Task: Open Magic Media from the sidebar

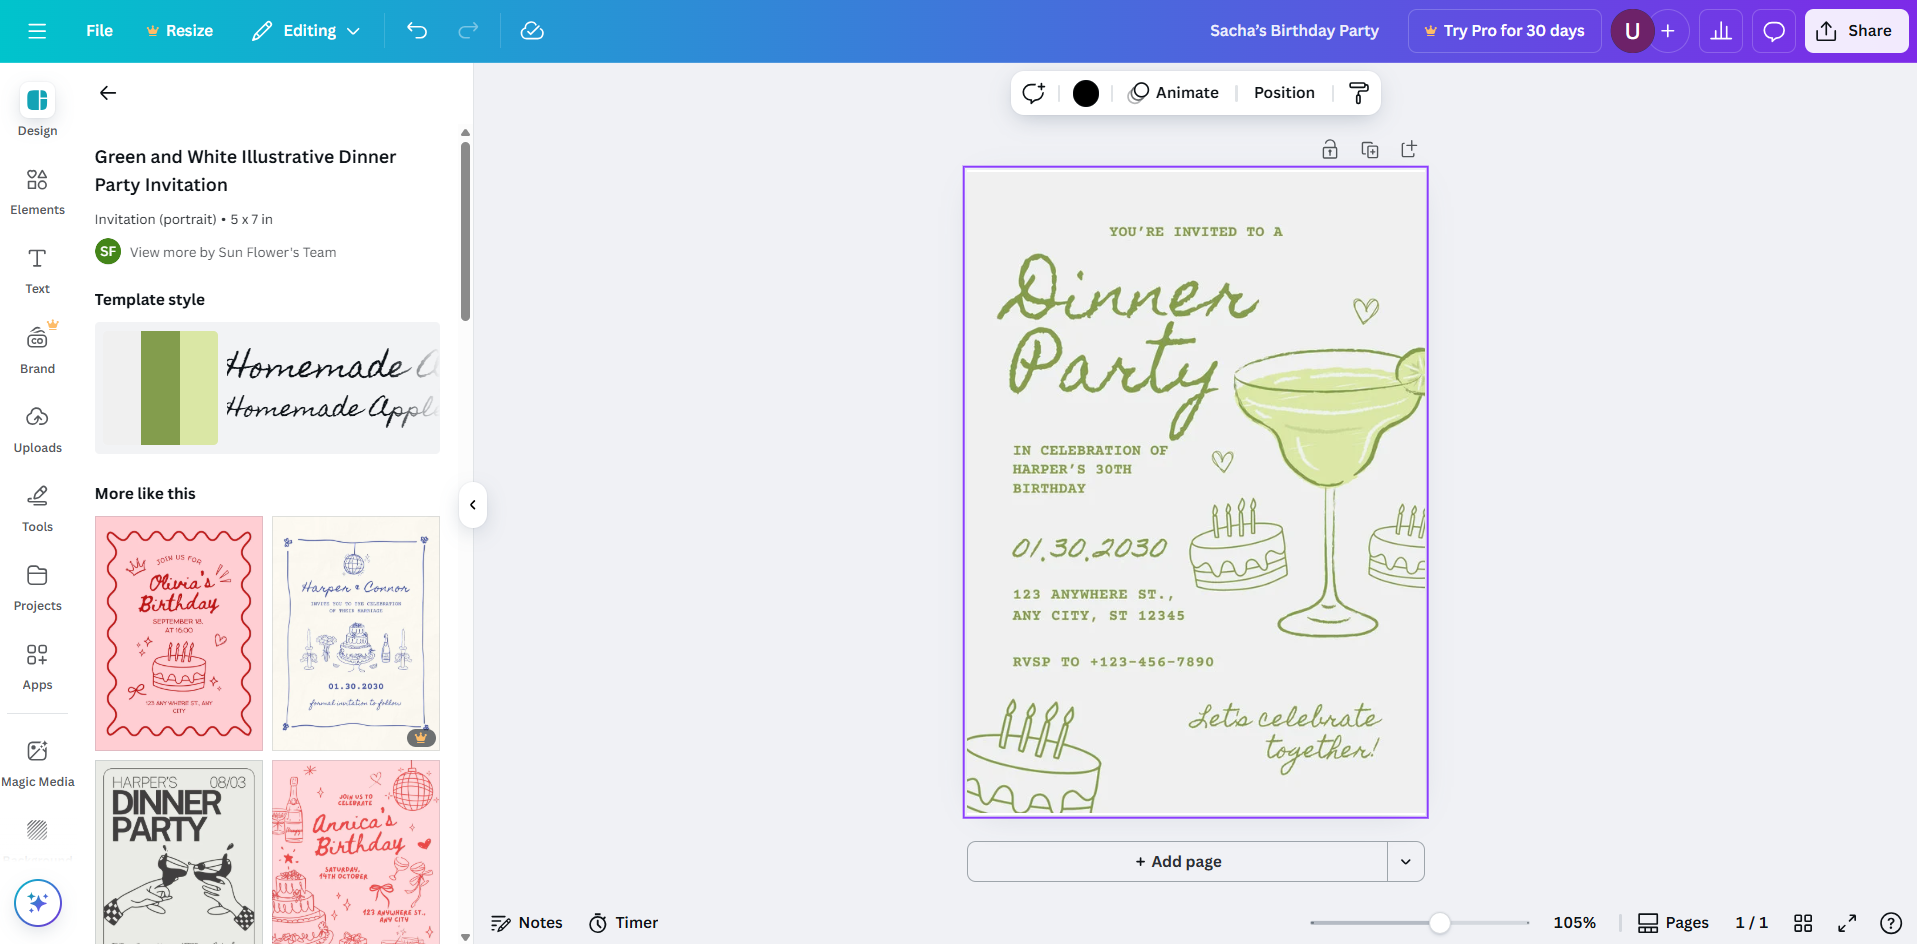Action: coord(37,760)
